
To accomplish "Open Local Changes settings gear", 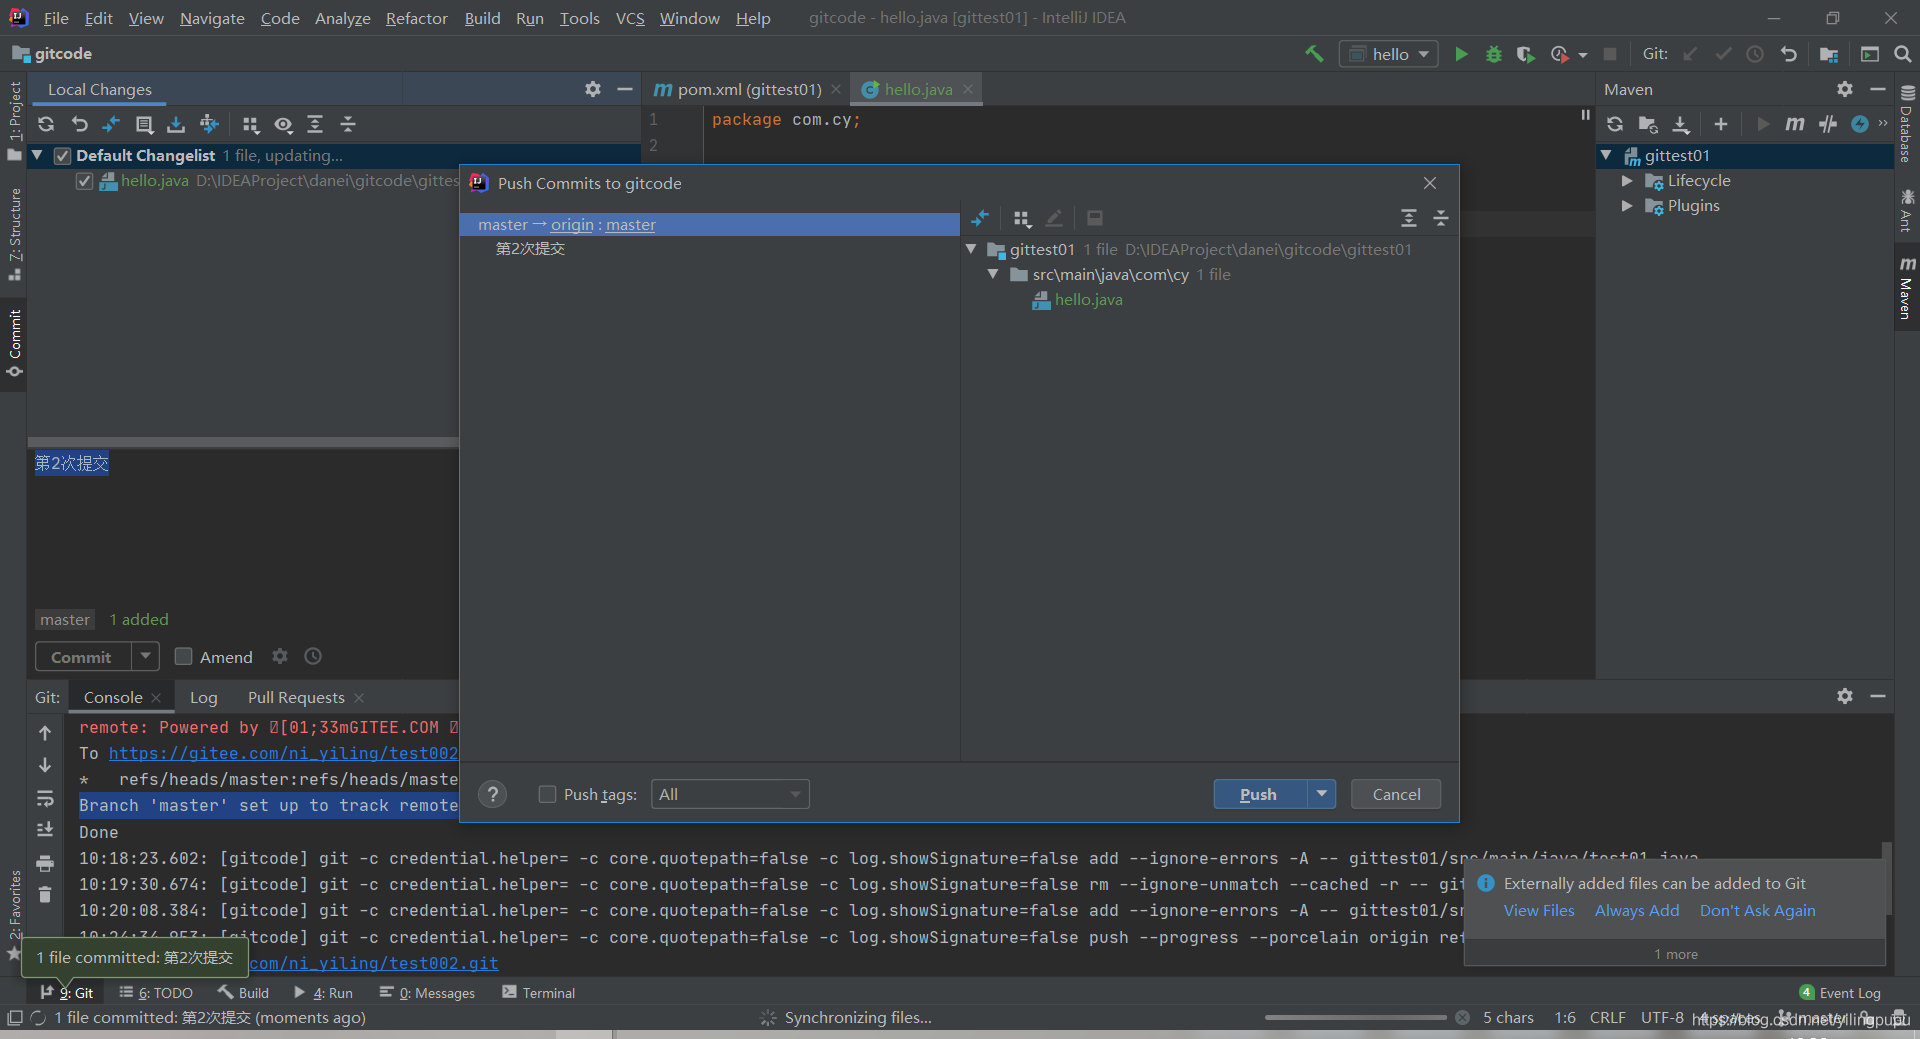I will coord(593,89).
